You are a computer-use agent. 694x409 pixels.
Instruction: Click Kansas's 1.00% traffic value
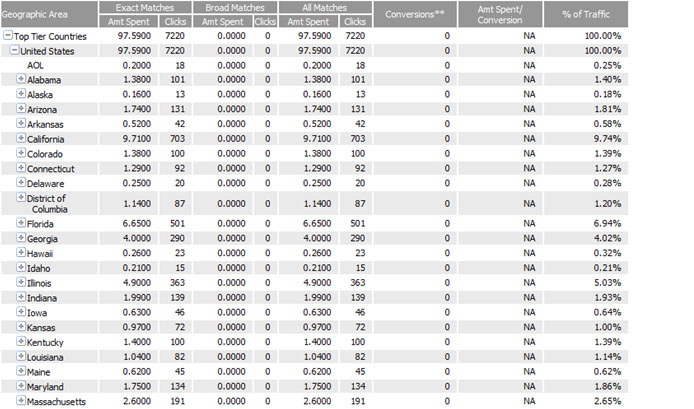(x=607, y=327)
